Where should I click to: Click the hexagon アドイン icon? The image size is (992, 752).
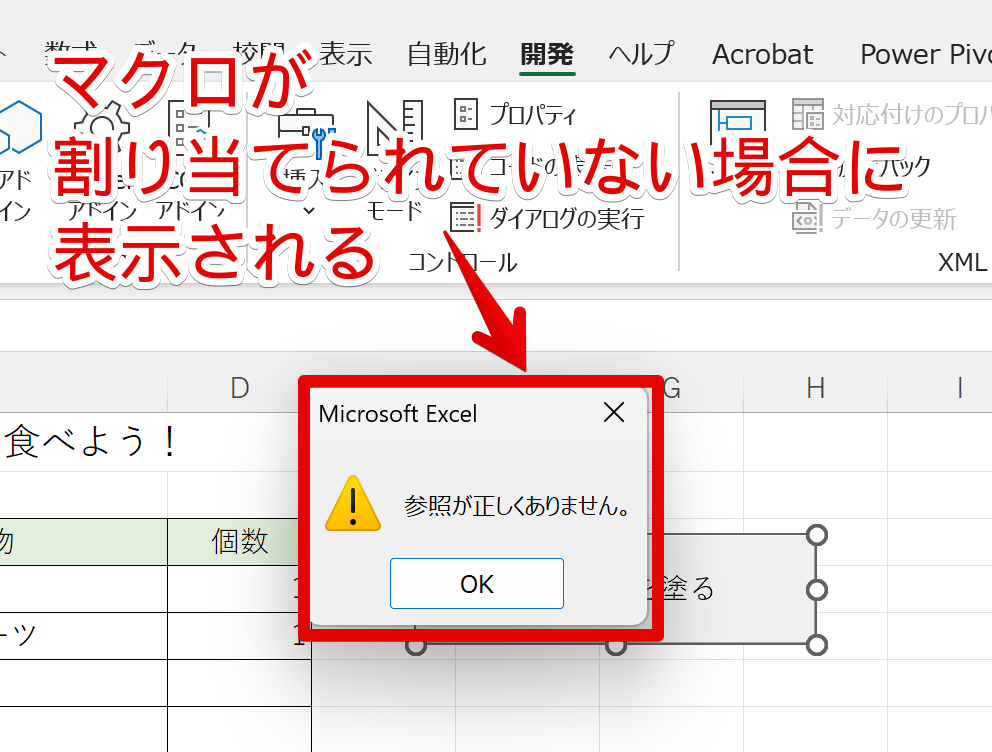[19, 126]
